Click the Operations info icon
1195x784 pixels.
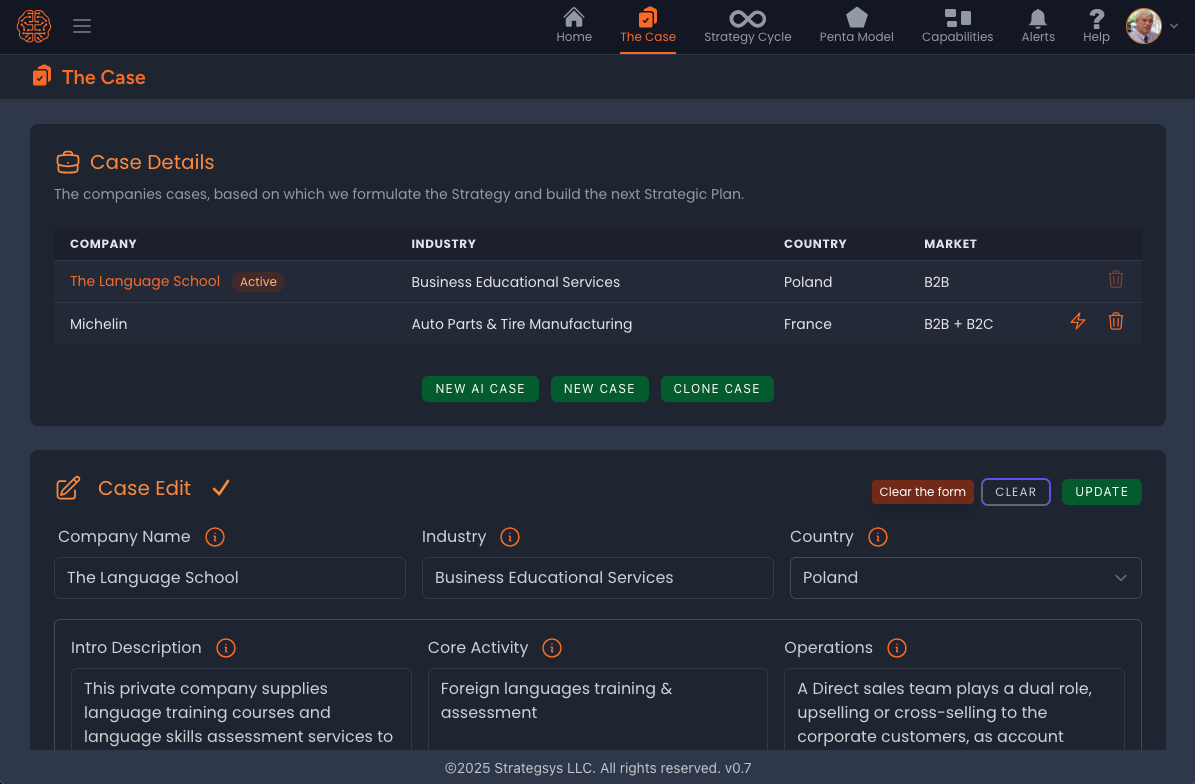[897, 648]
